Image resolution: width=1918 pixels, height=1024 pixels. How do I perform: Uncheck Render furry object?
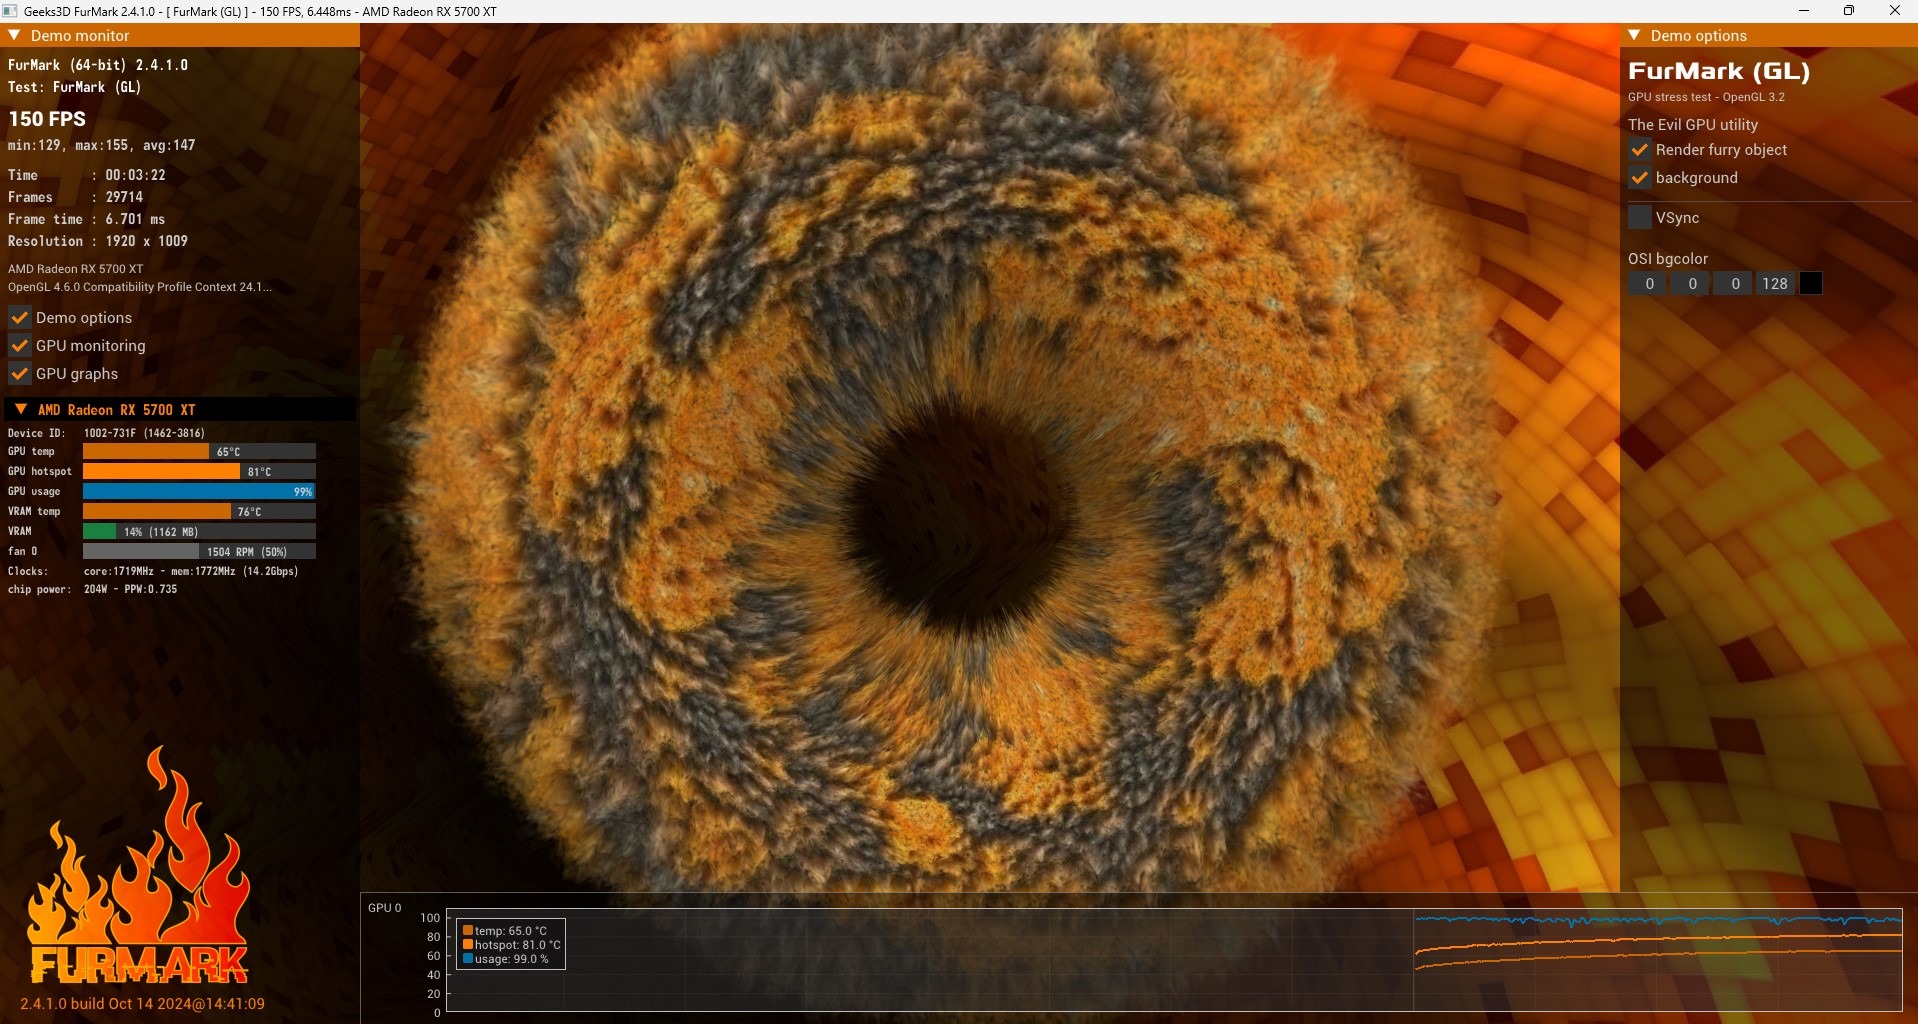pyautogui.click(x=1639, y=150)
